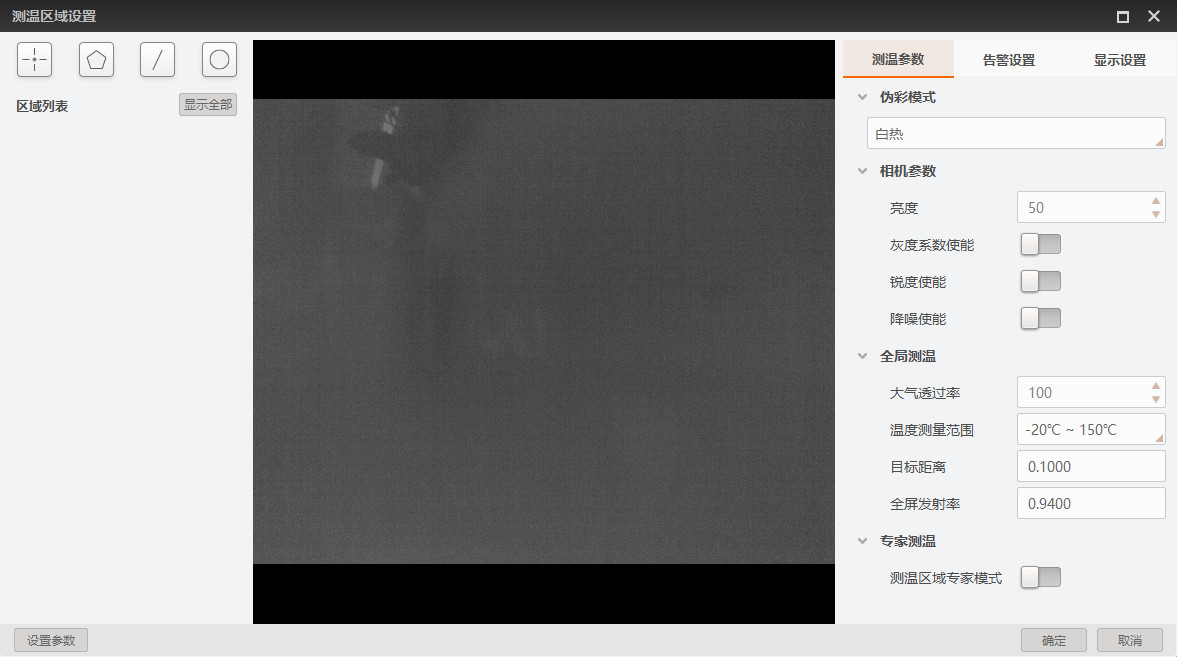Viewport: 1177px width, 657px height.
Task: Select the polygon region drawing tool
Action: click(96, 60)
